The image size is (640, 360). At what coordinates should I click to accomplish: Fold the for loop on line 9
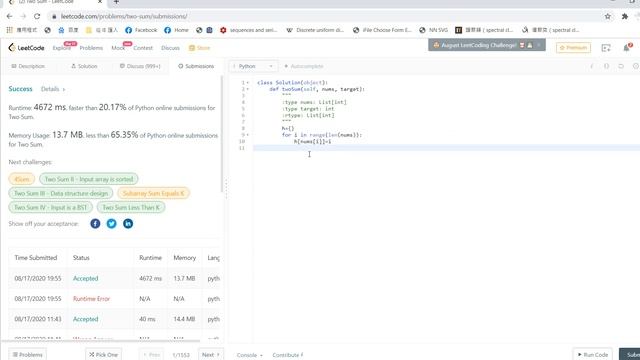247,135
